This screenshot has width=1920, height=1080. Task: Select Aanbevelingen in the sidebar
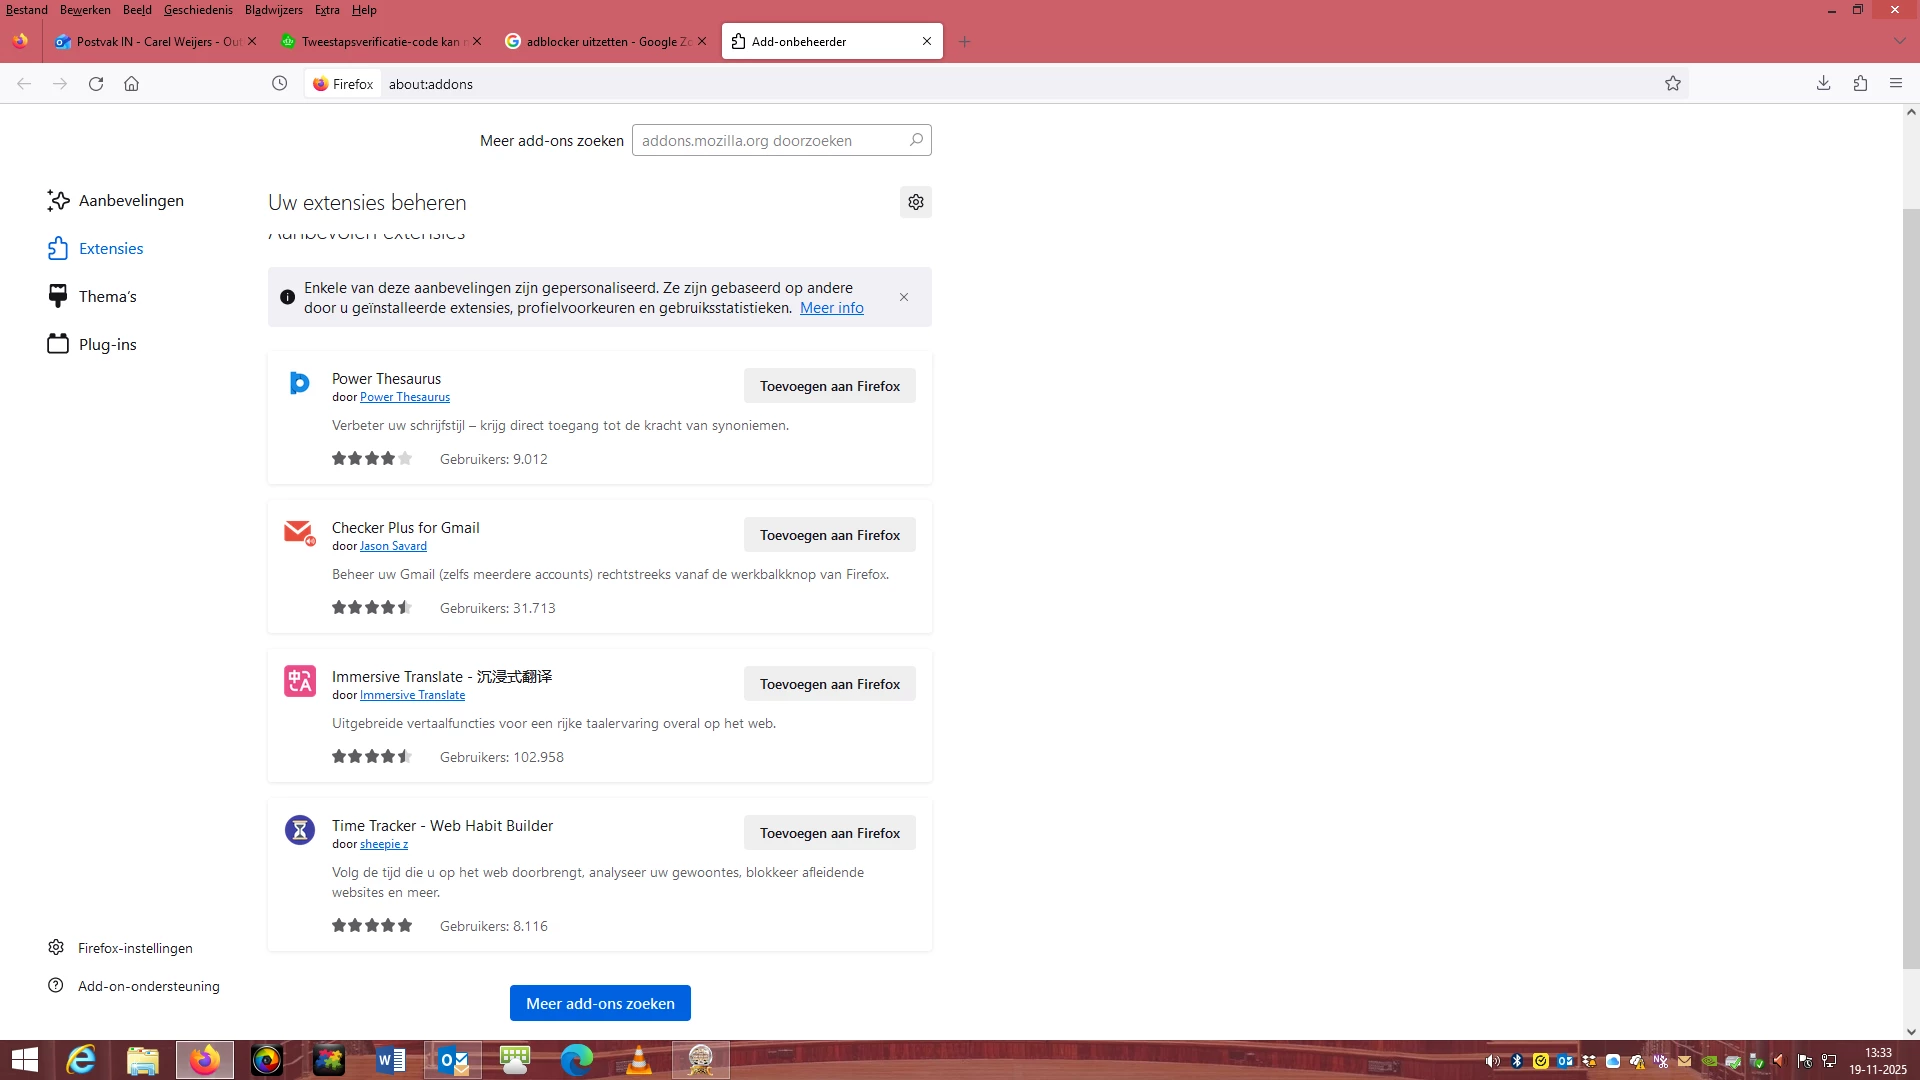tap(130, 201)
